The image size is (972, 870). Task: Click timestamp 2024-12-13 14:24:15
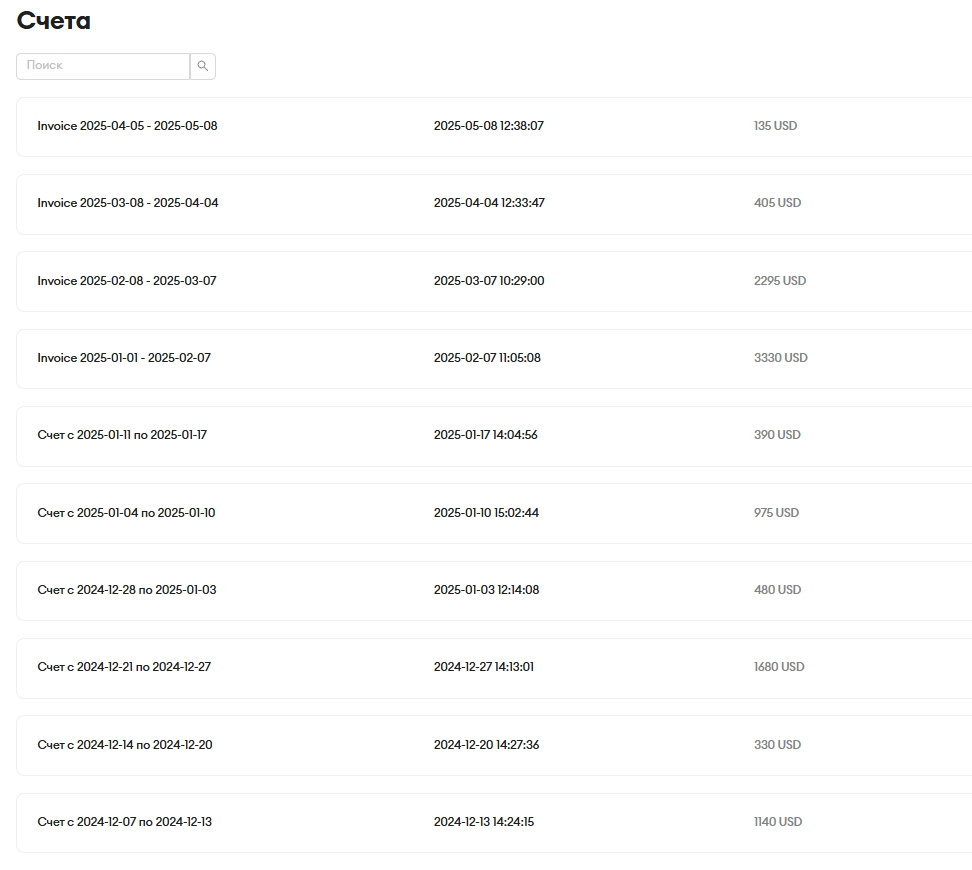coord(484,822)
